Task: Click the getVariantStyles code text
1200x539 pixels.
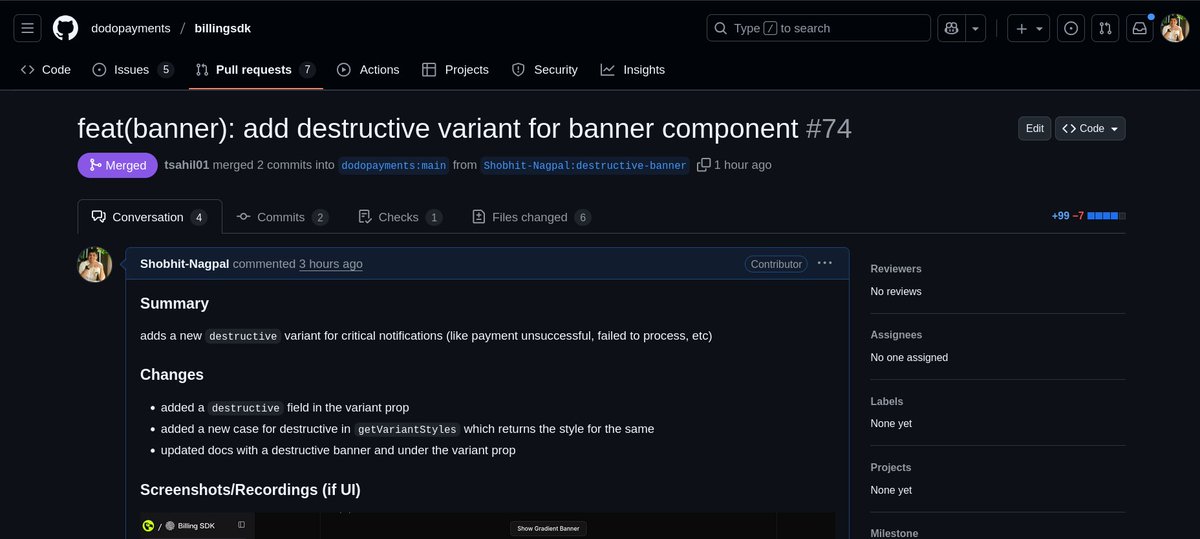Action: (407, 429)
